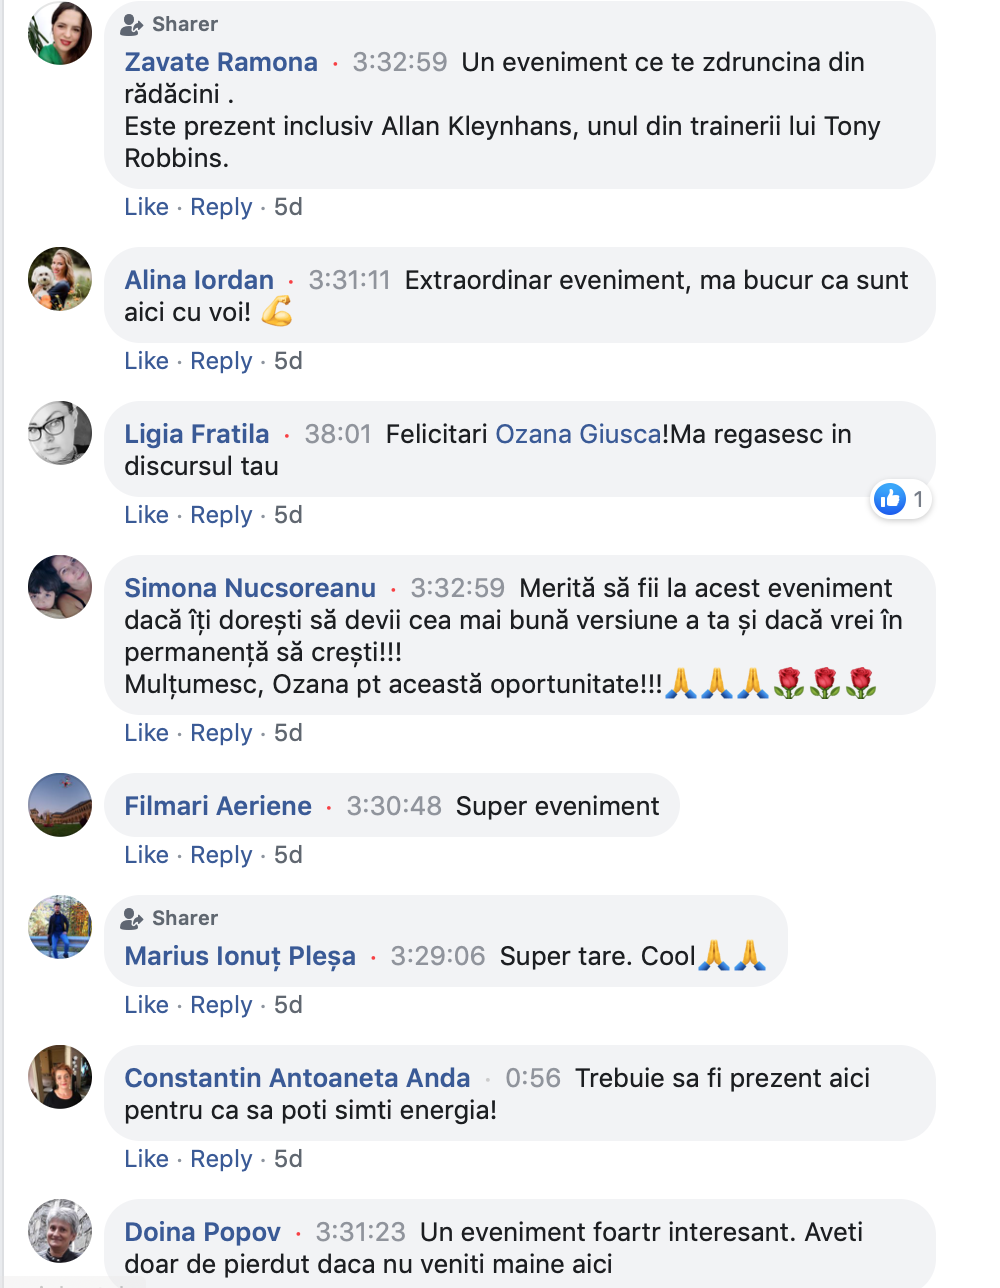Open Zavate Ramona's profile picture

tap(60, 33)
